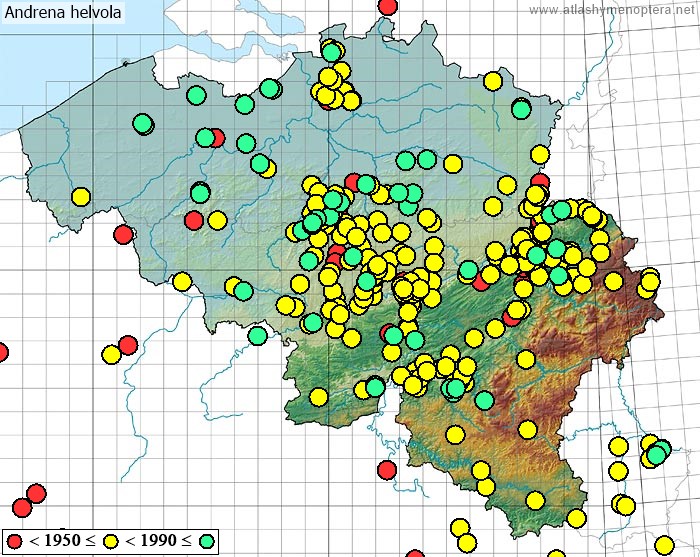This screenshot has width=700, height=557.
Task: Click the lone yellow marker in far-western Belgium
Action: [81, 196]
